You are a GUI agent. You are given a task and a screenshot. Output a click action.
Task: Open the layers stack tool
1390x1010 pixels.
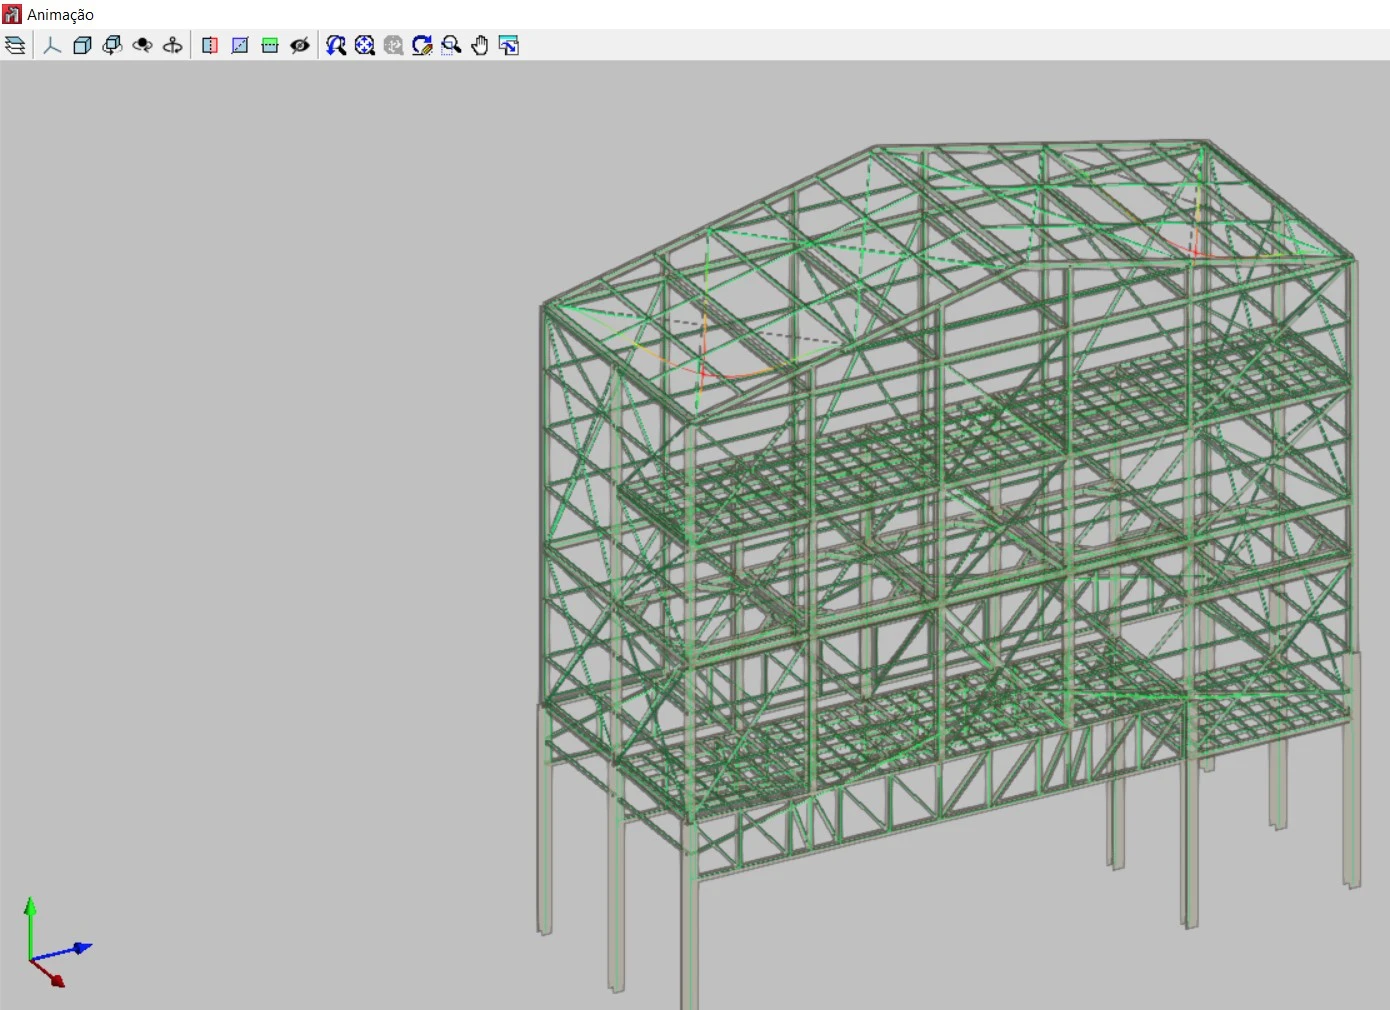pos(15,45)
